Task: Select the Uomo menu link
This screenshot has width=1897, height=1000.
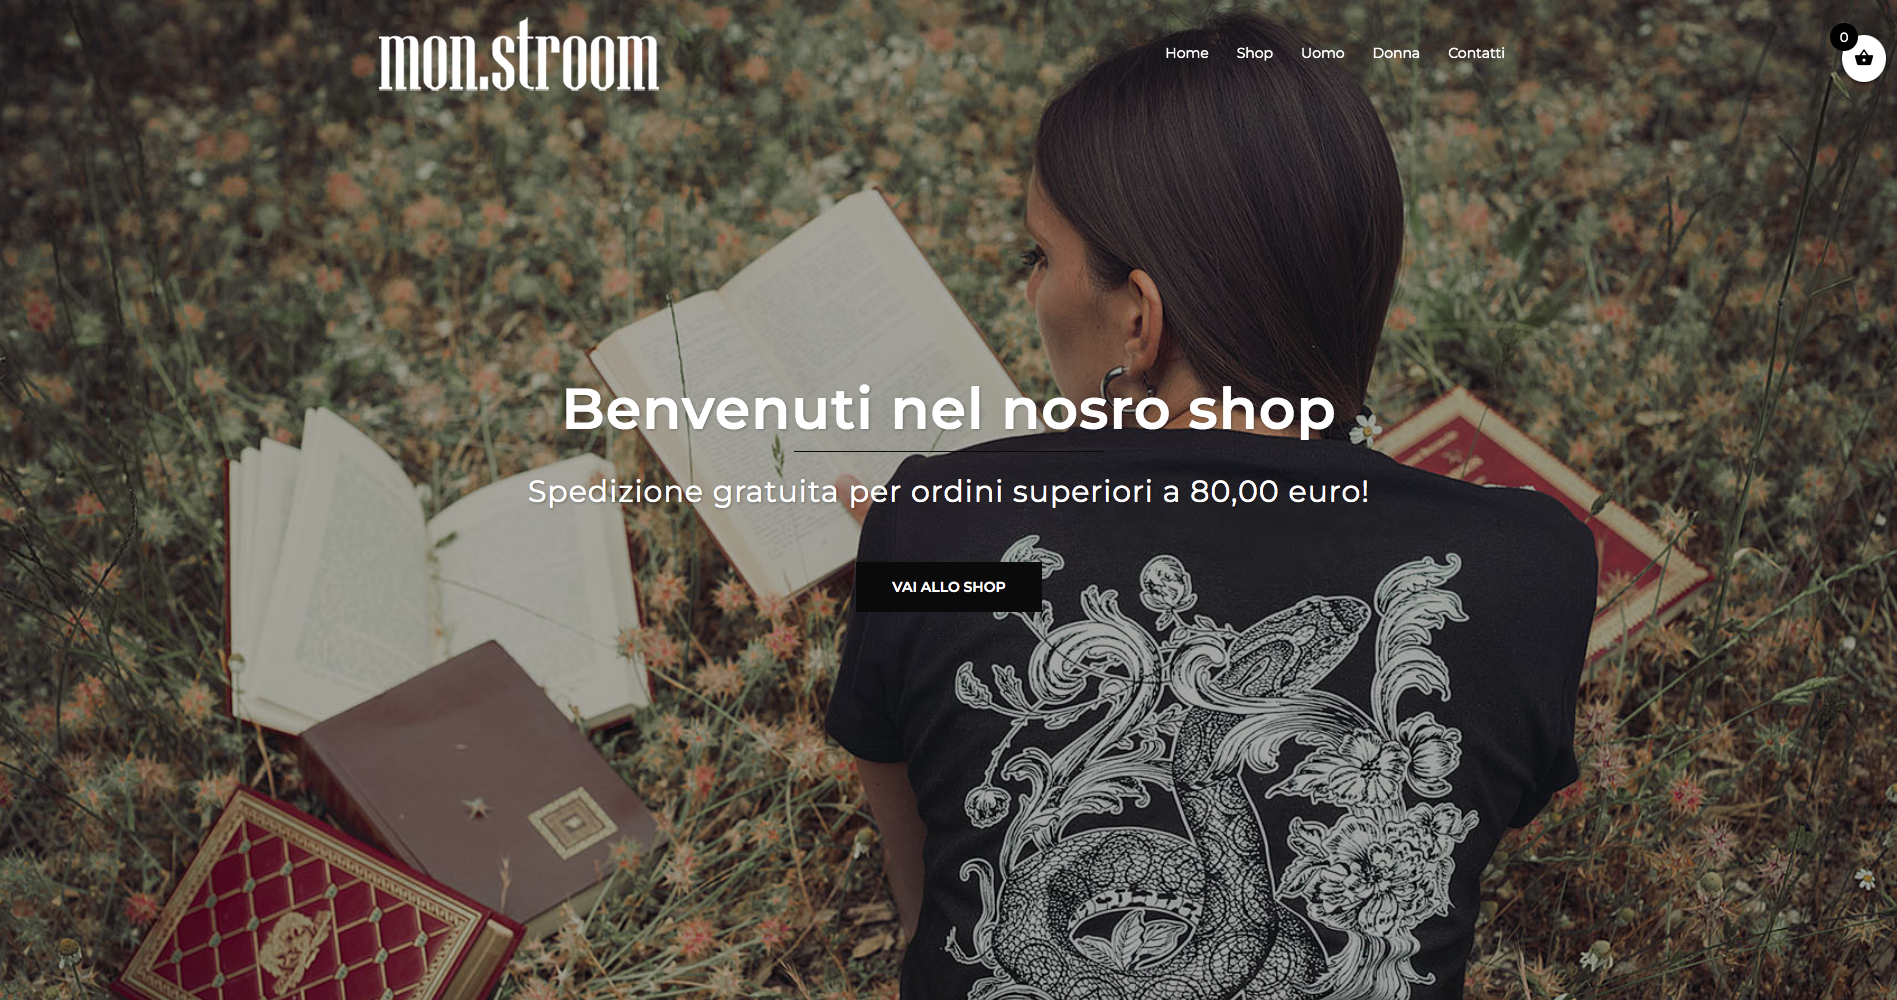Action: tap(1322, 53)
